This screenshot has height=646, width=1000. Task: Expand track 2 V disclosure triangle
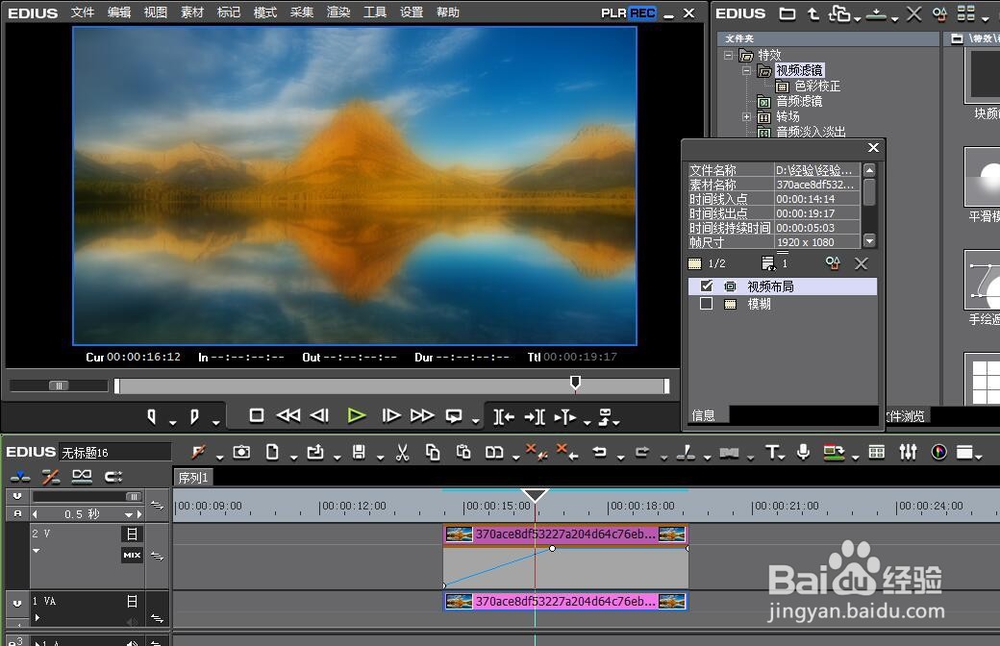(x=36, y=550)
